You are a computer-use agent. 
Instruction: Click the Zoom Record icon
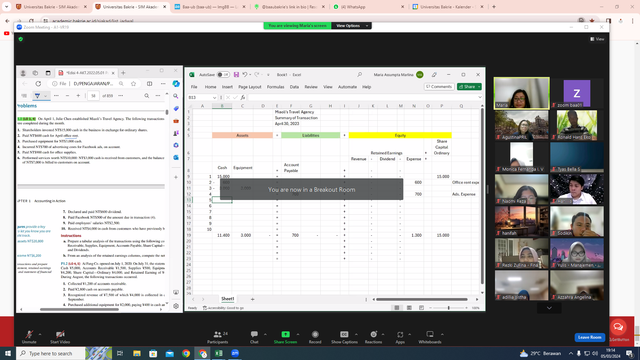tap(315, 334)
